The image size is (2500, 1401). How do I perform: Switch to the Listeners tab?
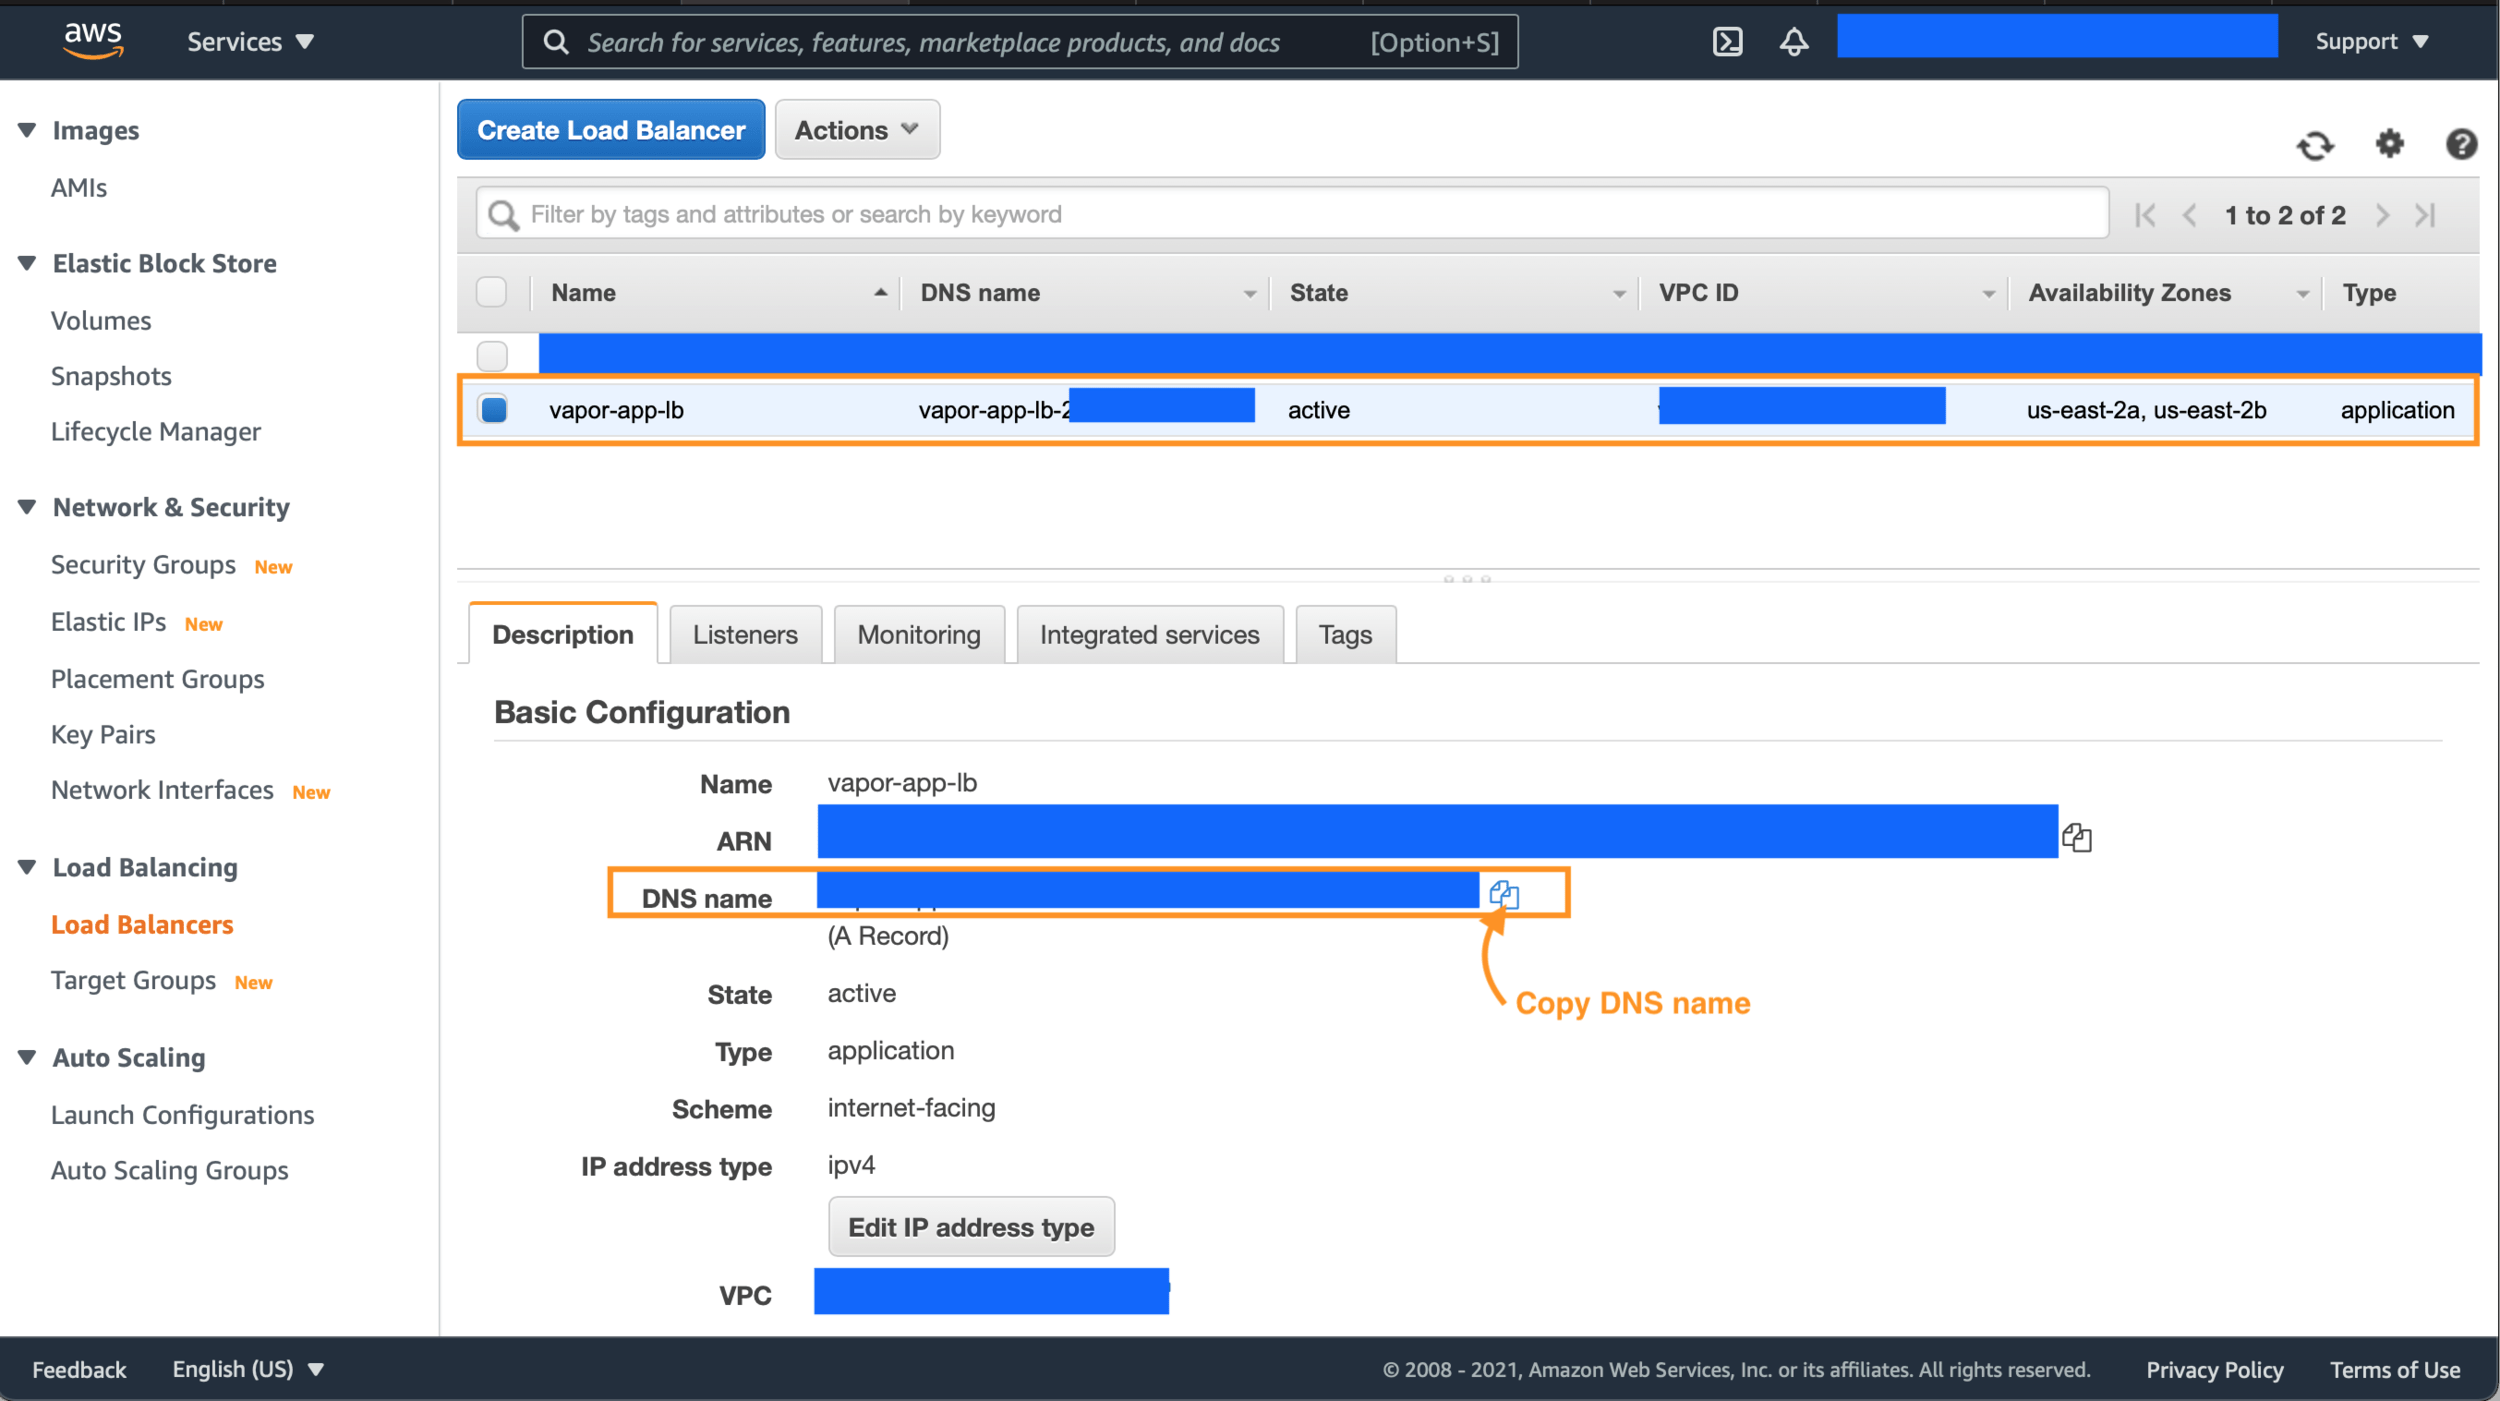click(745, 635)
